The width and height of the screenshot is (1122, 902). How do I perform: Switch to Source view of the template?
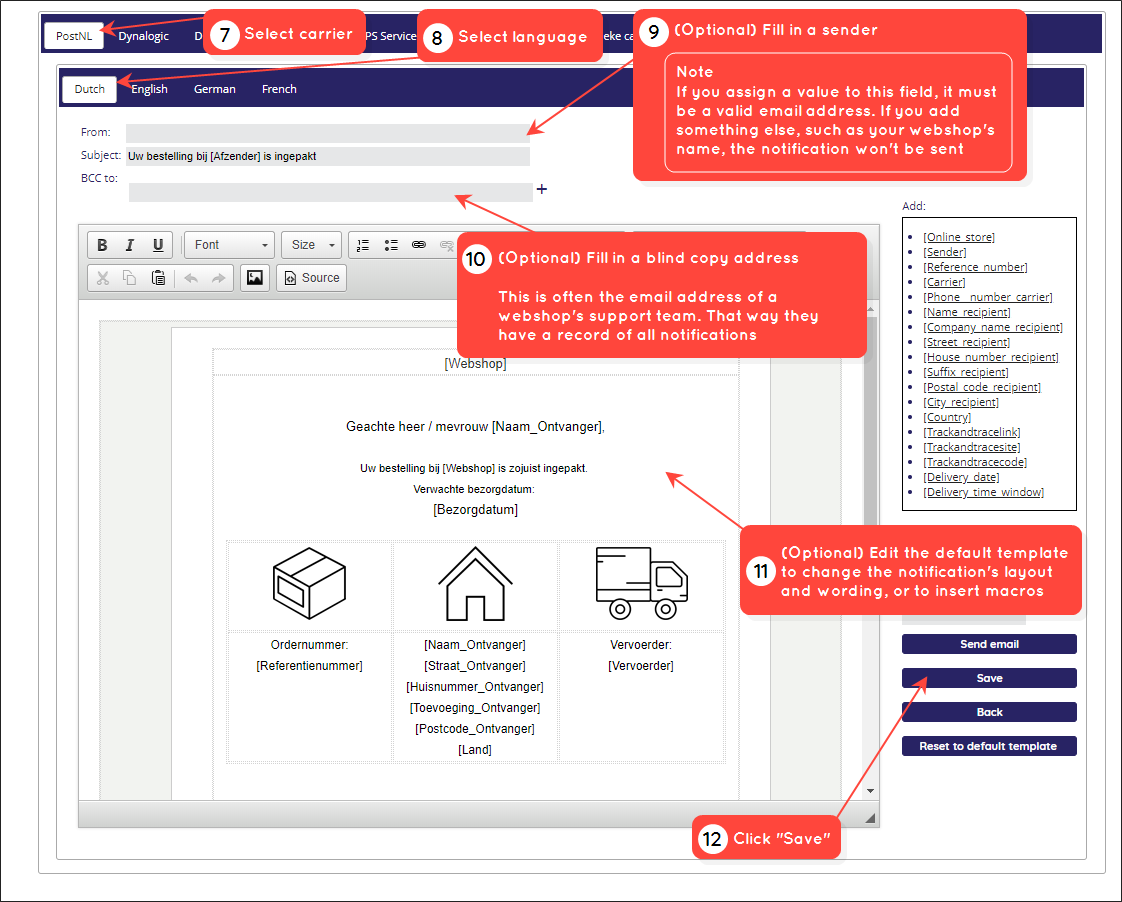click(311, 278)
